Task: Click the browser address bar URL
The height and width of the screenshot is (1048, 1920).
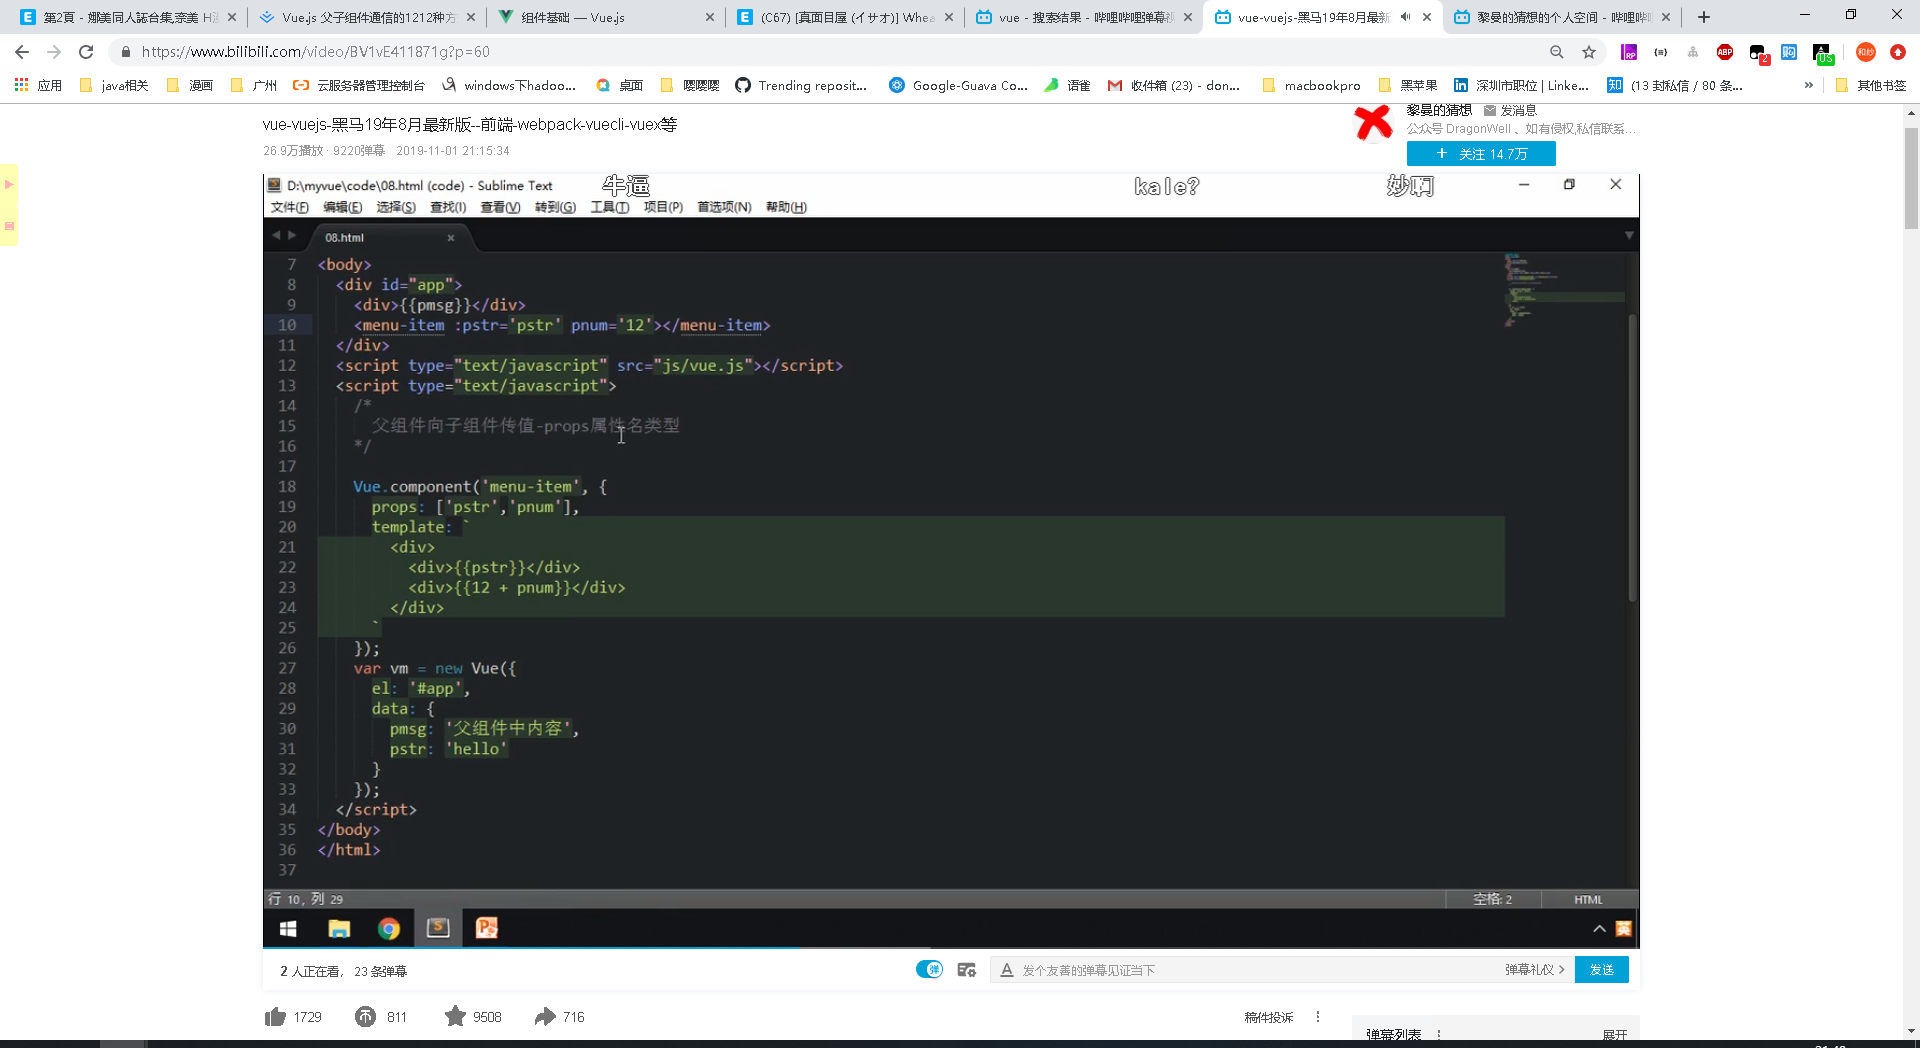Action: pos(315,52)
